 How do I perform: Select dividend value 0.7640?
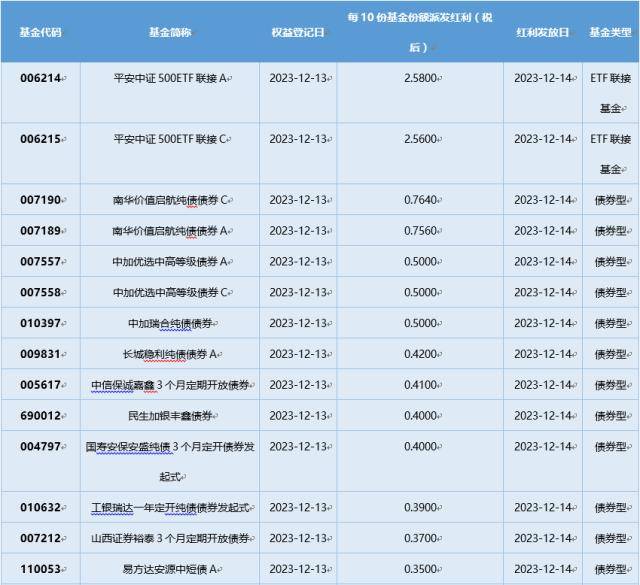(x=420, y=200)
